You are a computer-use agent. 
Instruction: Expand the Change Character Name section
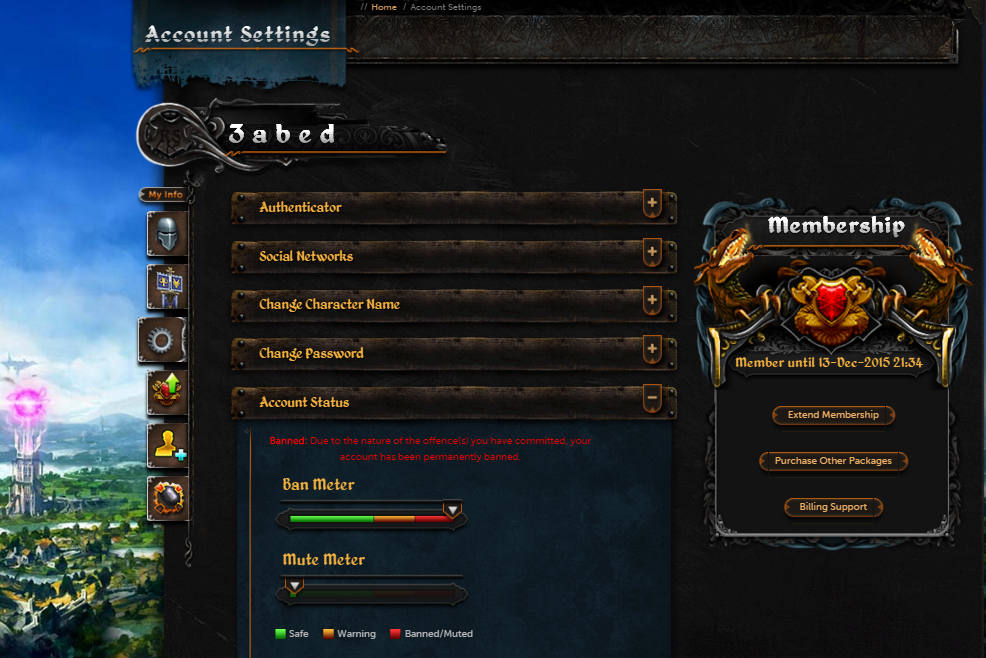click(x=652, y=301)
